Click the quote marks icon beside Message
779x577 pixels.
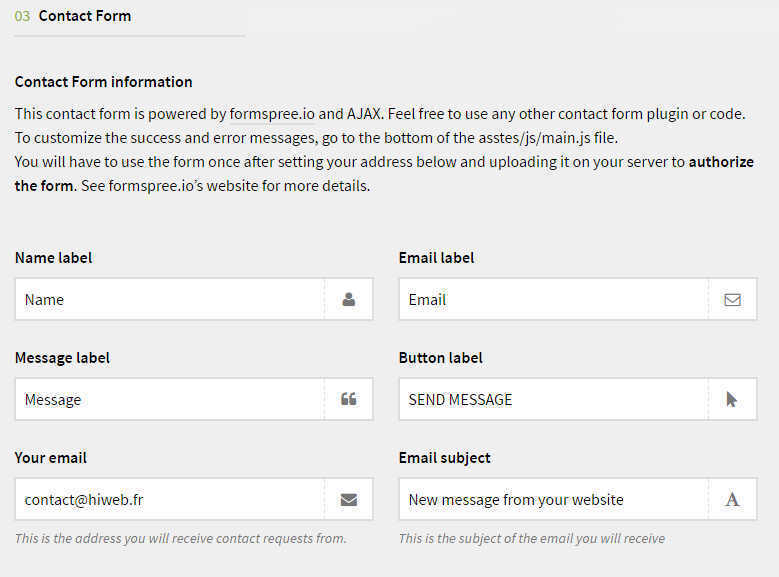coord(348,399)
